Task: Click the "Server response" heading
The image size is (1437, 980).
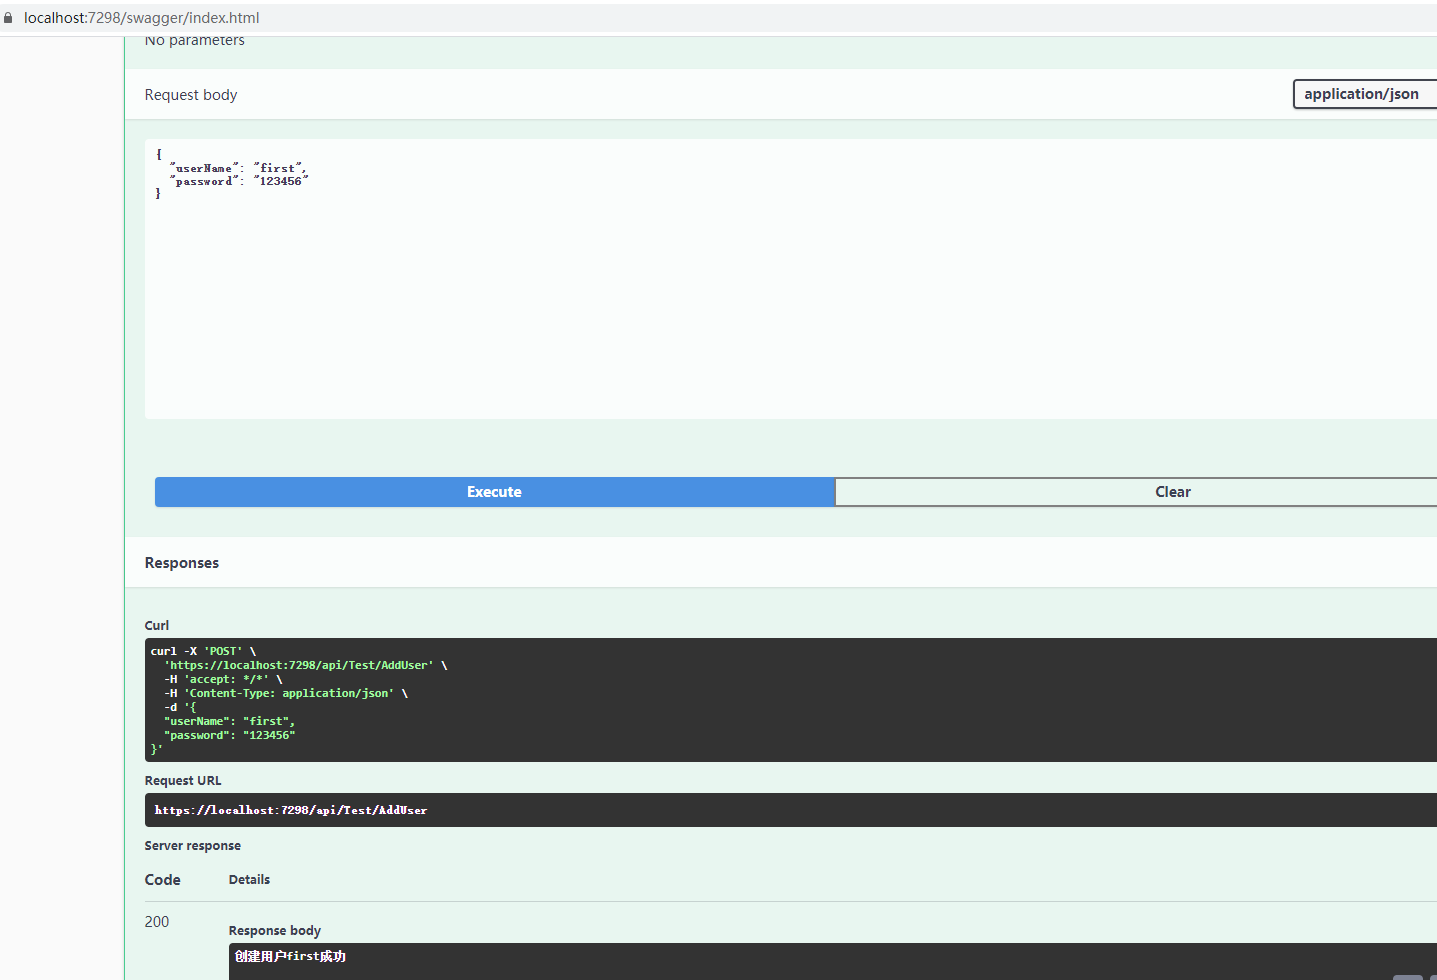Action: (x=193, y=846)
